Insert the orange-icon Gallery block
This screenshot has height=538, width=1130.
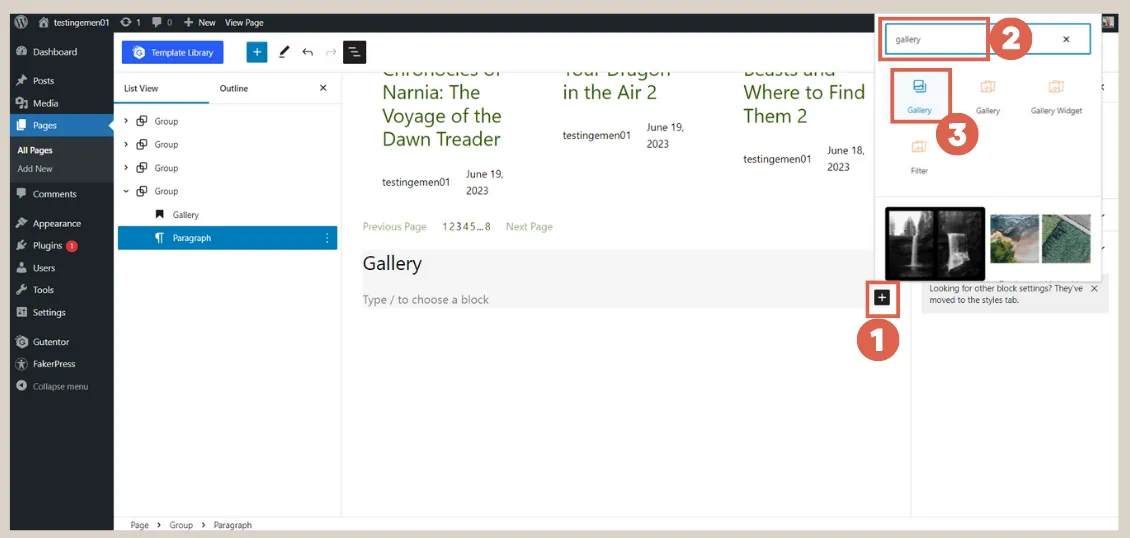pos(987,95)
